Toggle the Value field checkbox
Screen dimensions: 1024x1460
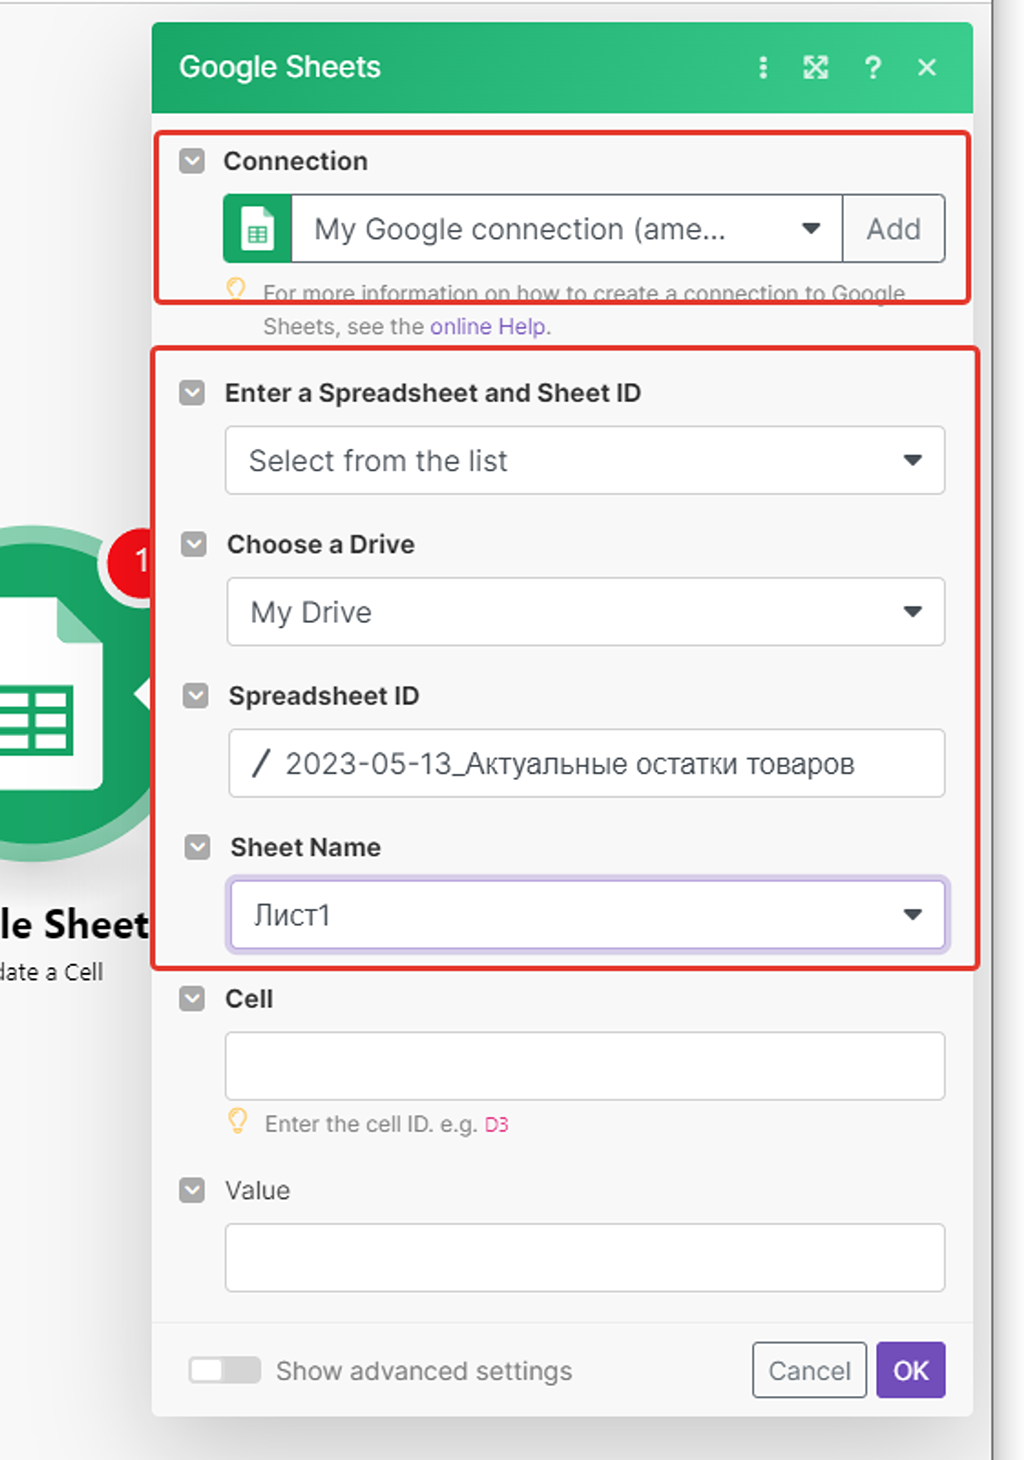[192, 1190]
